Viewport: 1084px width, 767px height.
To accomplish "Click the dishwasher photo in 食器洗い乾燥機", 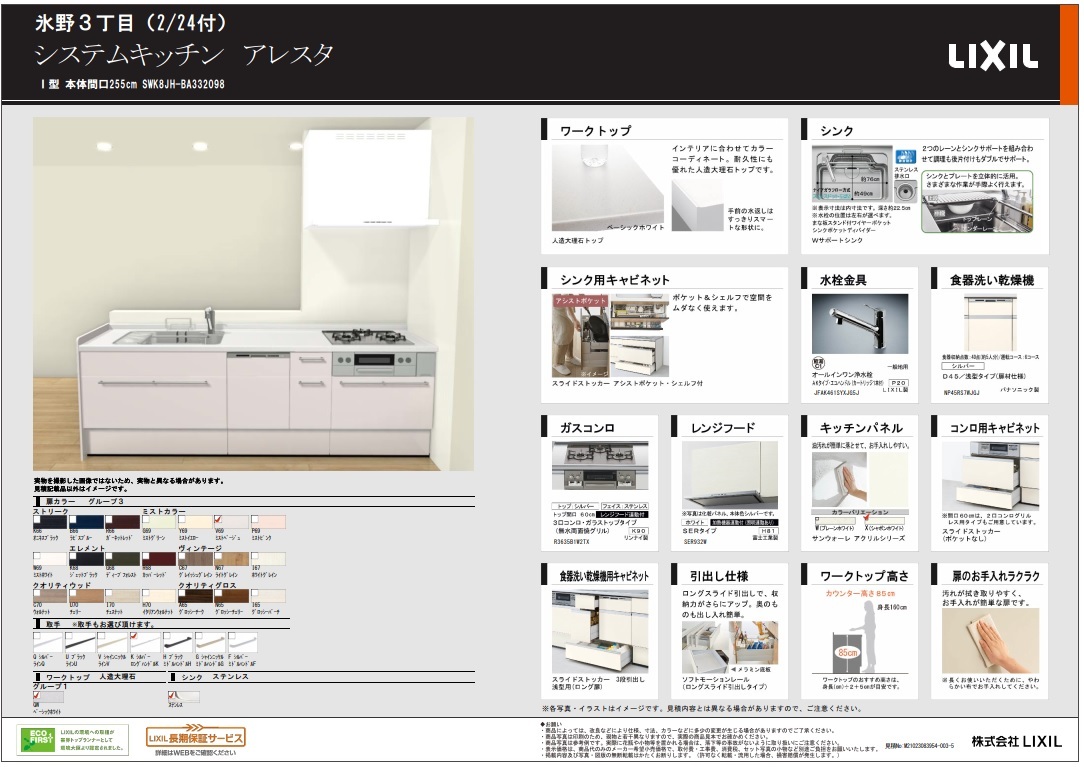I will click(991, 323).
